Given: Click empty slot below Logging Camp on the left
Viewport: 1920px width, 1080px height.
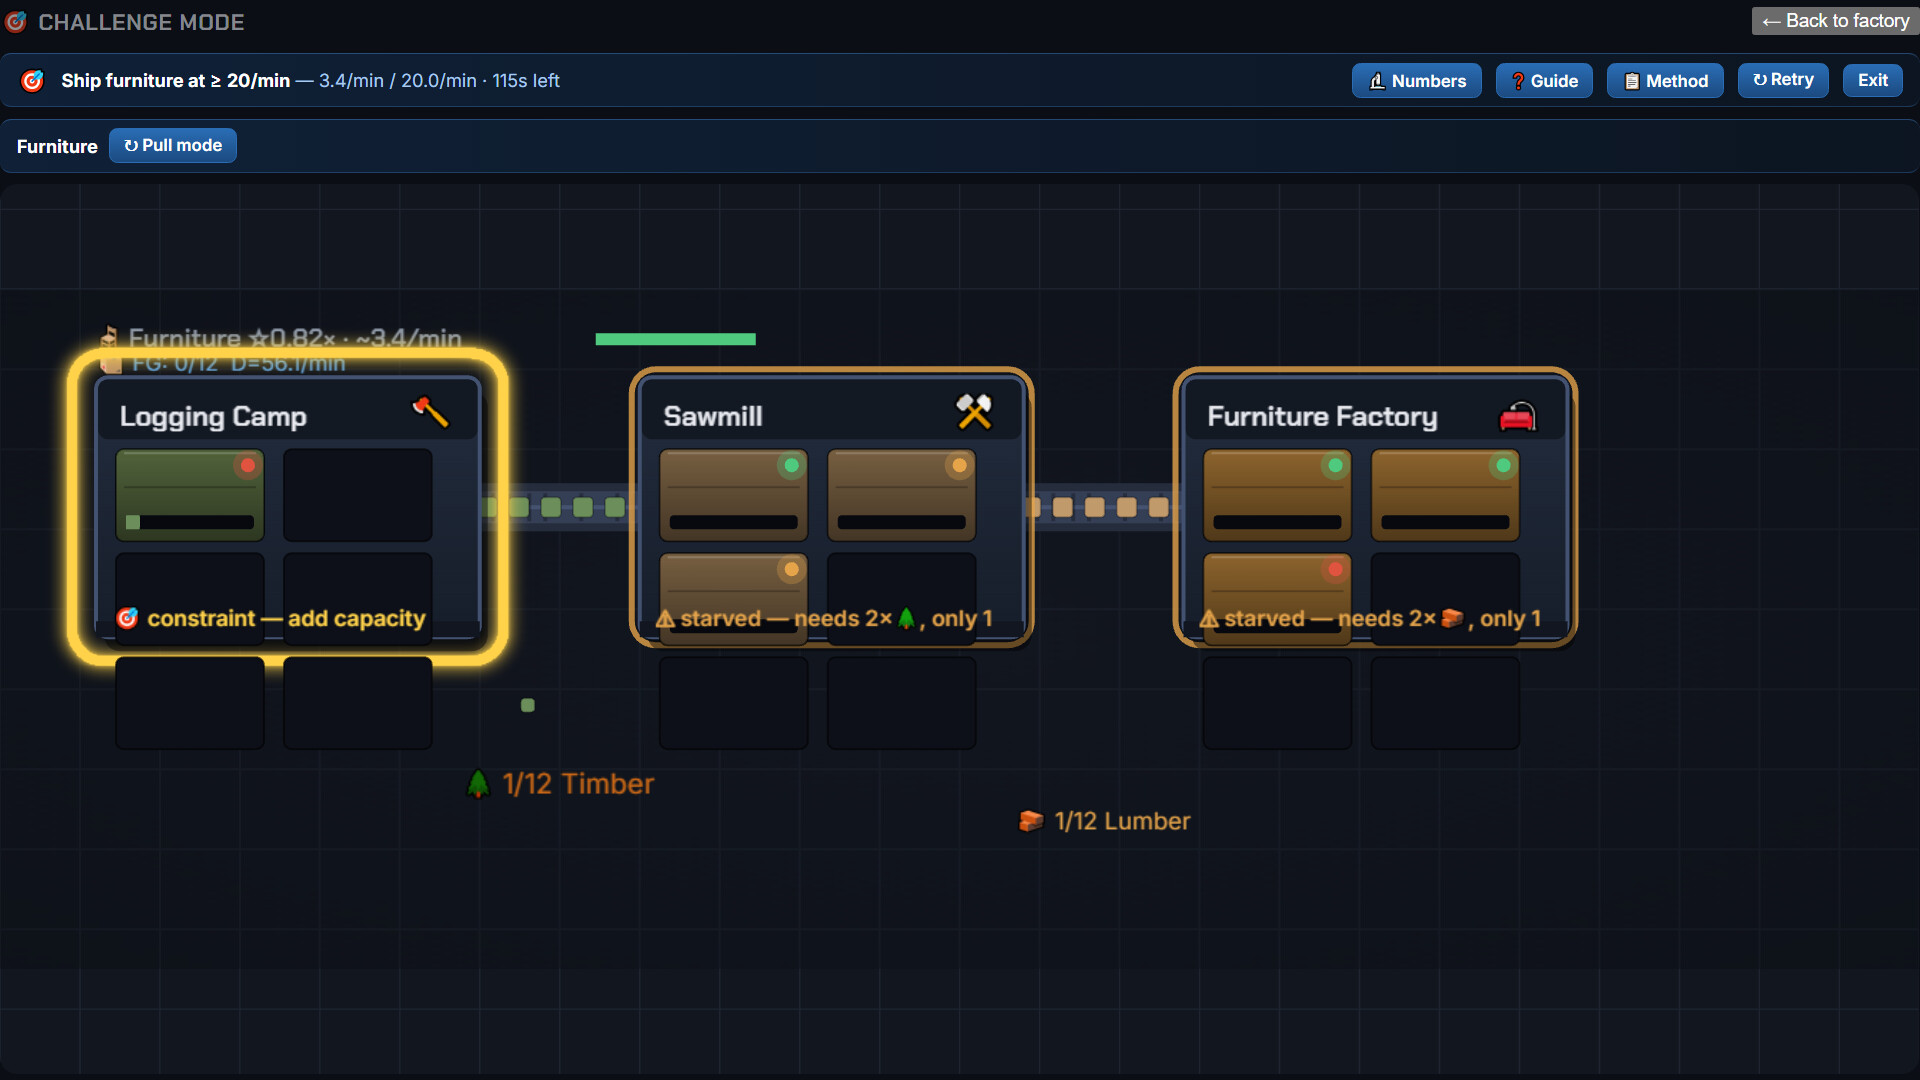Looking at the screenshot, I should coord(190,703).
